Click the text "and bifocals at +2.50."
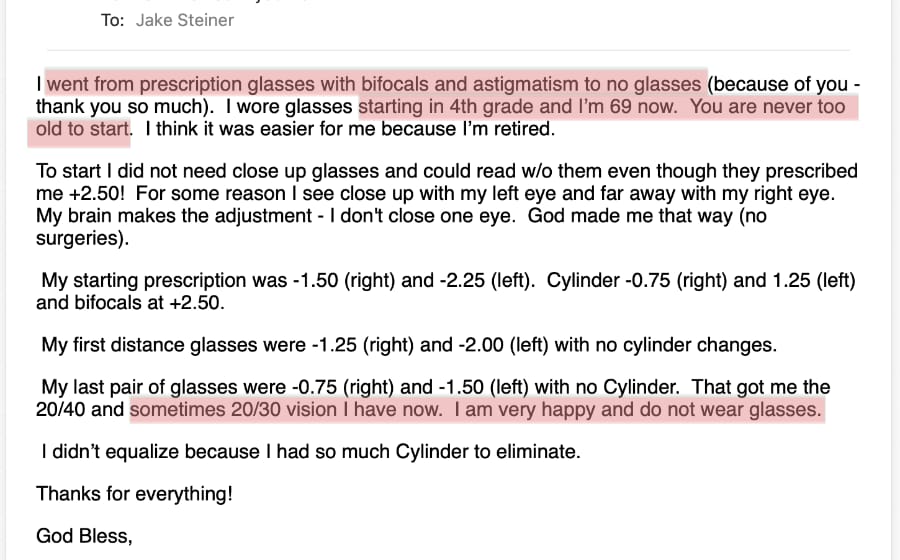The image size is (900, 560). [x=130, y=303]
